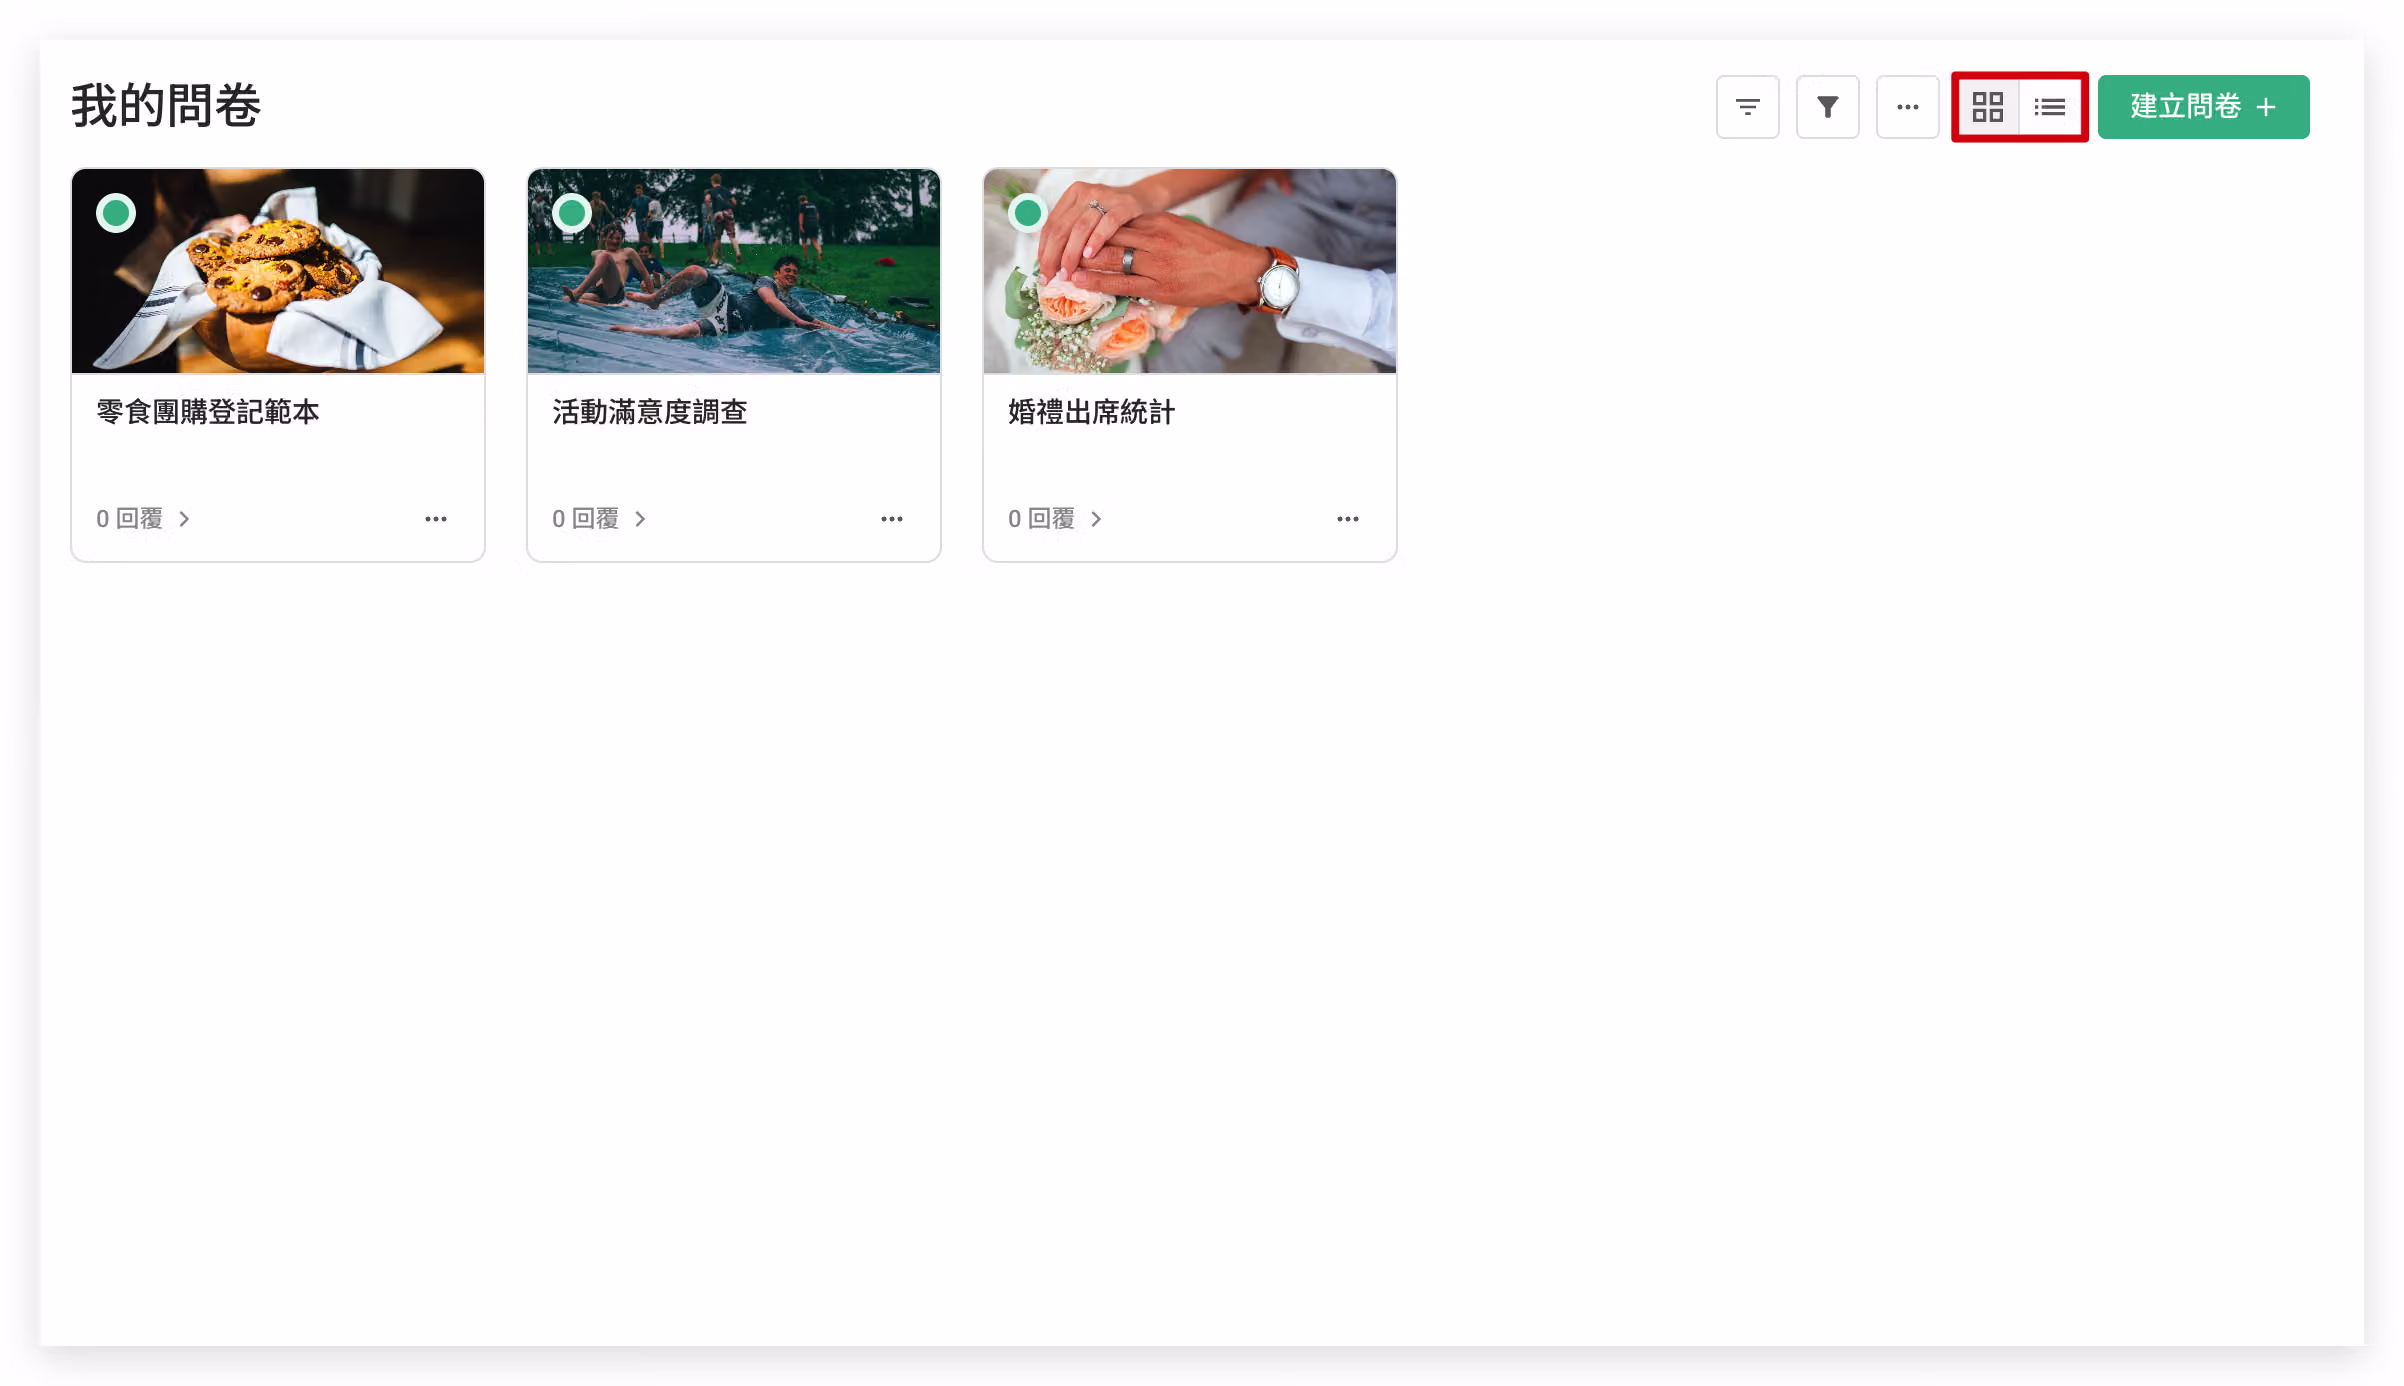The image size is (2404, 1386).
Task: Open the survey titled 婚禮出席統計
Action: 1091,412
